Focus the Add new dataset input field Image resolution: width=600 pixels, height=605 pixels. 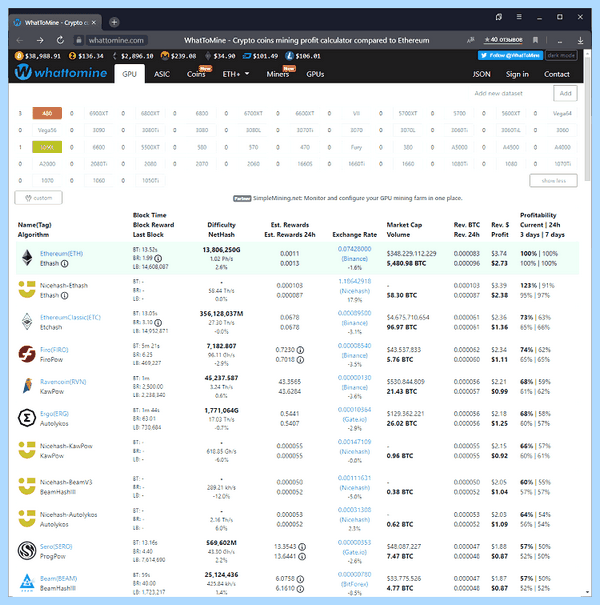[x=511, y=93]
